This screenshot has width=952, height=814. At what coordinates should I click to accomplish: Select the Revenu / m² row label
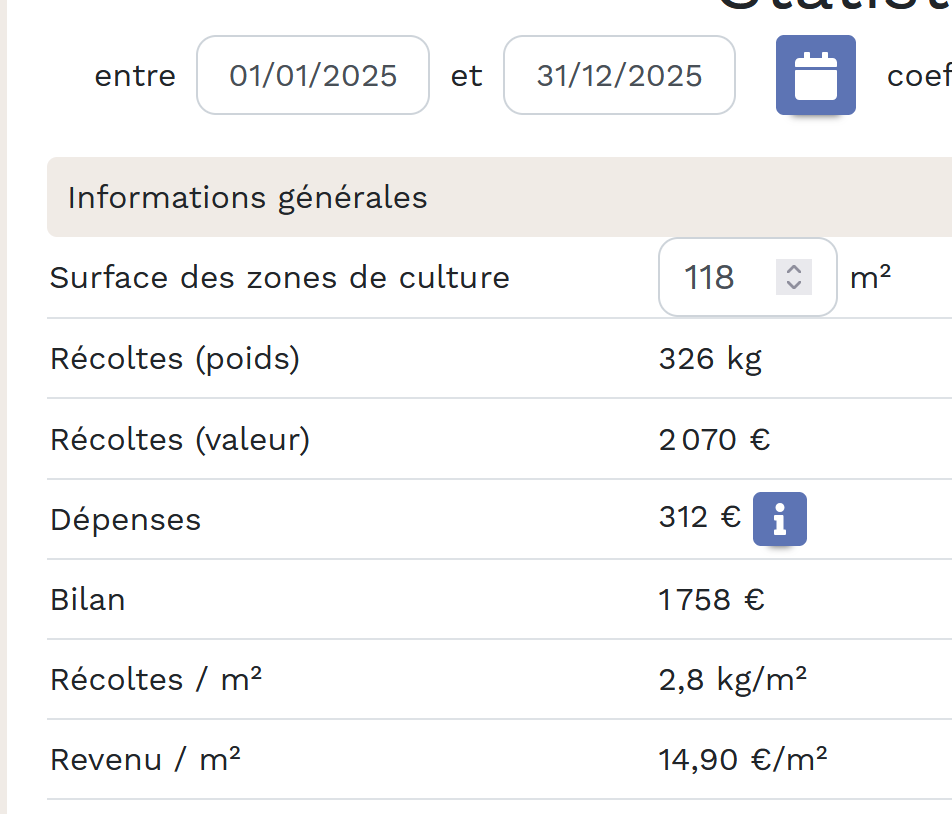click(146, 760)
